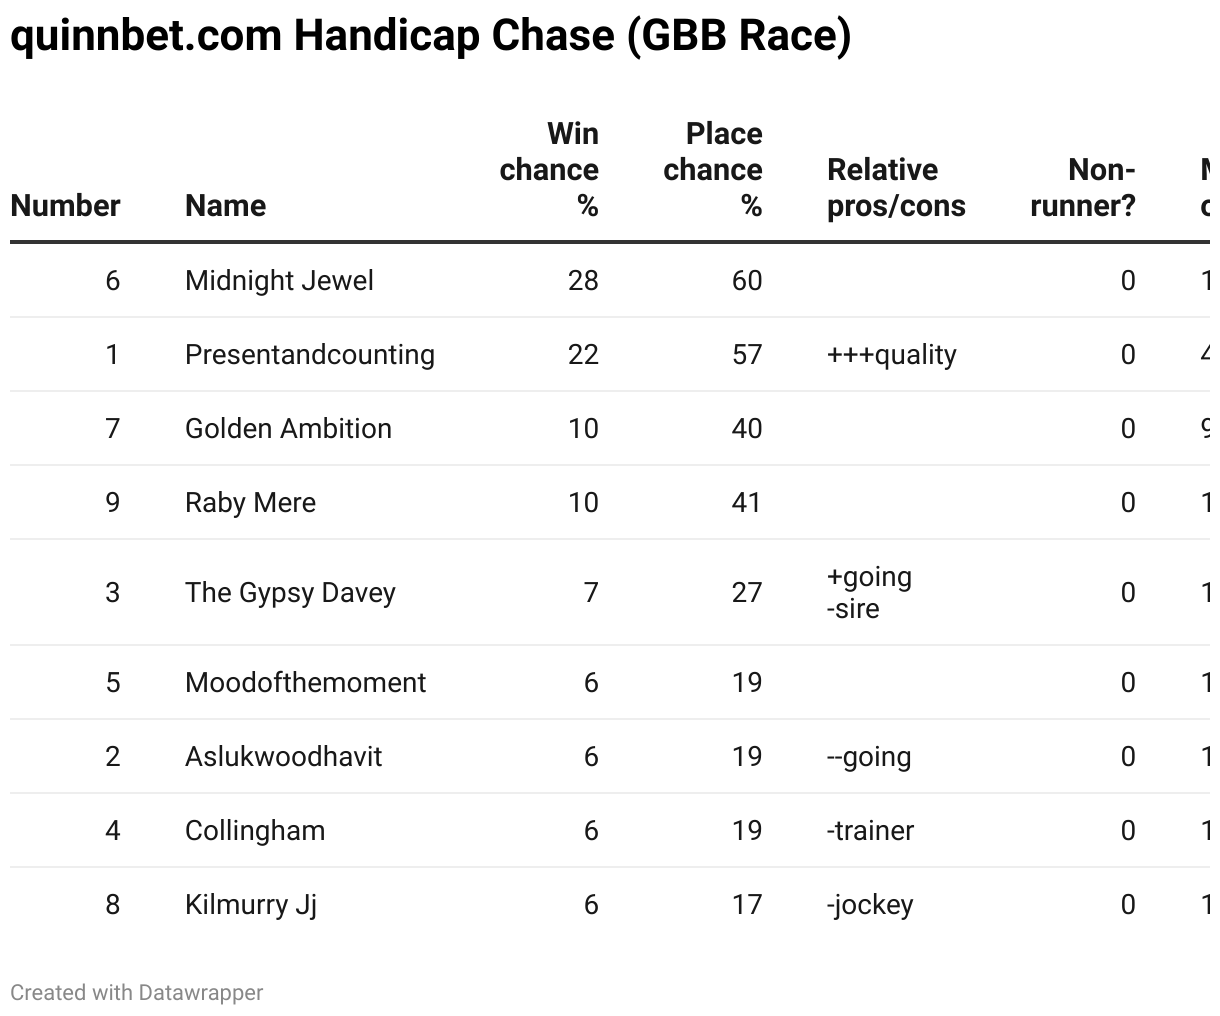The image size is (1220, 1016).
Task: Select the Midnight Jewel row name
Action: [x=279, y=281]
